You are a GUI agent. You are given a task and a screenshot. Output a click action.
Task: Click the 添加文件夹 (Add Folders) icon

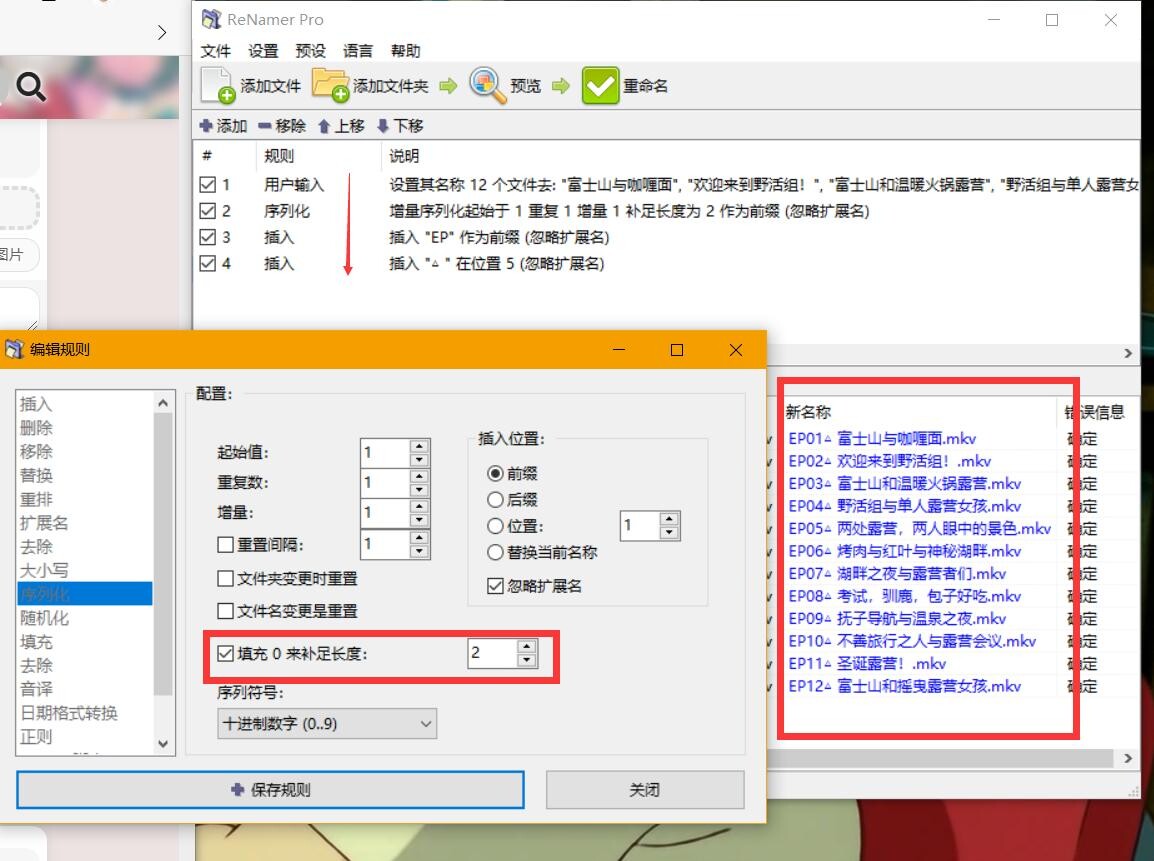(x=330, y=86)
